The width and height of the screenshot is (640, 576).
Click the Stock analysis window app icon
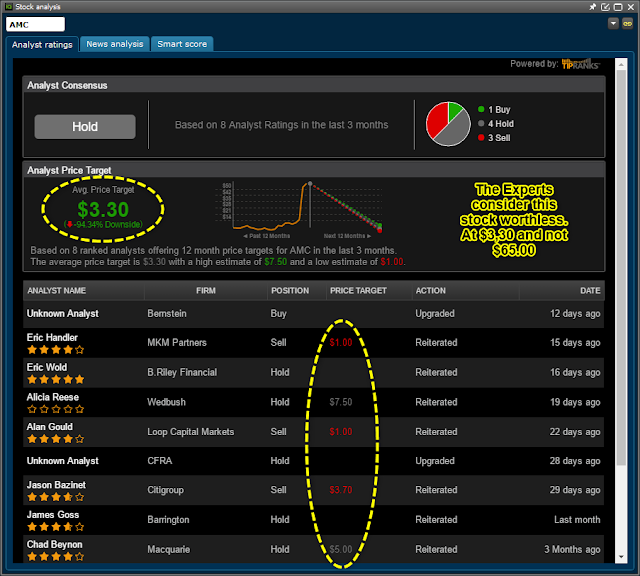coord(9,7)
